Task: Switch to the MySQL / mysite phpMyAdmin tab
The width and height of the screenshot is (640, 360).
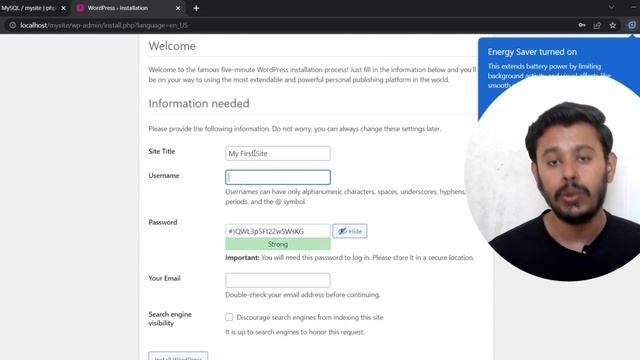Action: click(29, 8)
